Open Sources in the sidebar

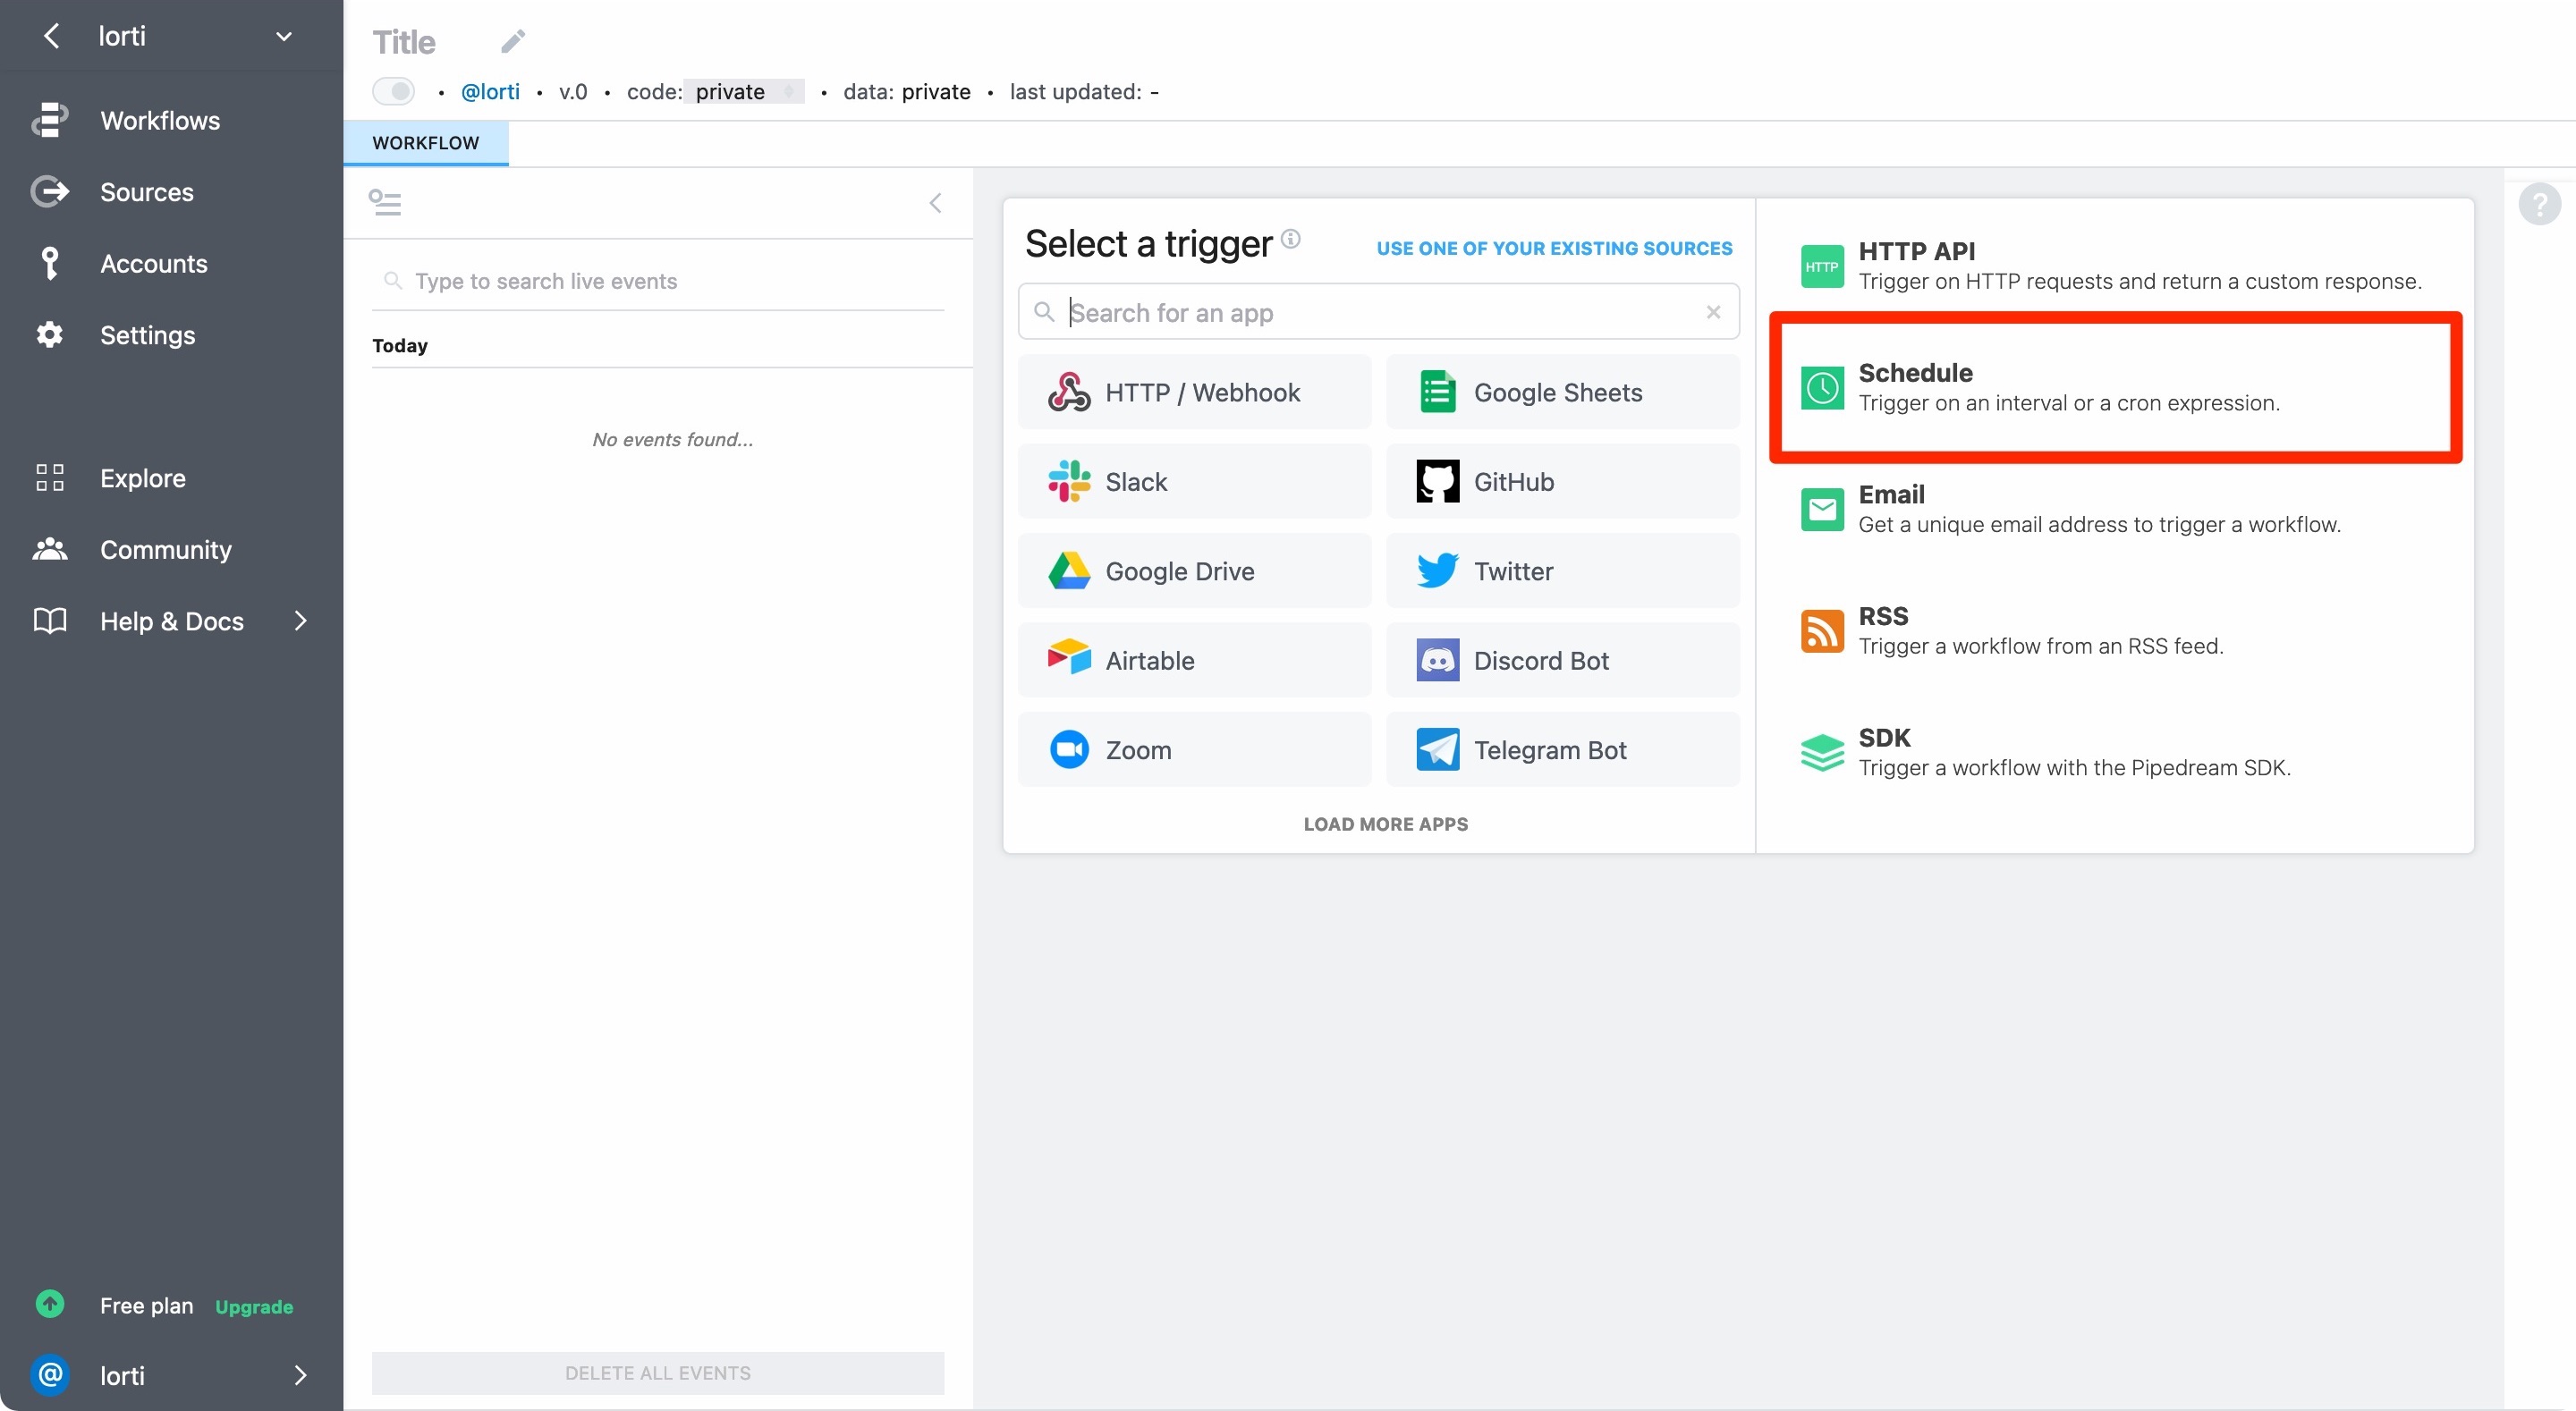146,192
